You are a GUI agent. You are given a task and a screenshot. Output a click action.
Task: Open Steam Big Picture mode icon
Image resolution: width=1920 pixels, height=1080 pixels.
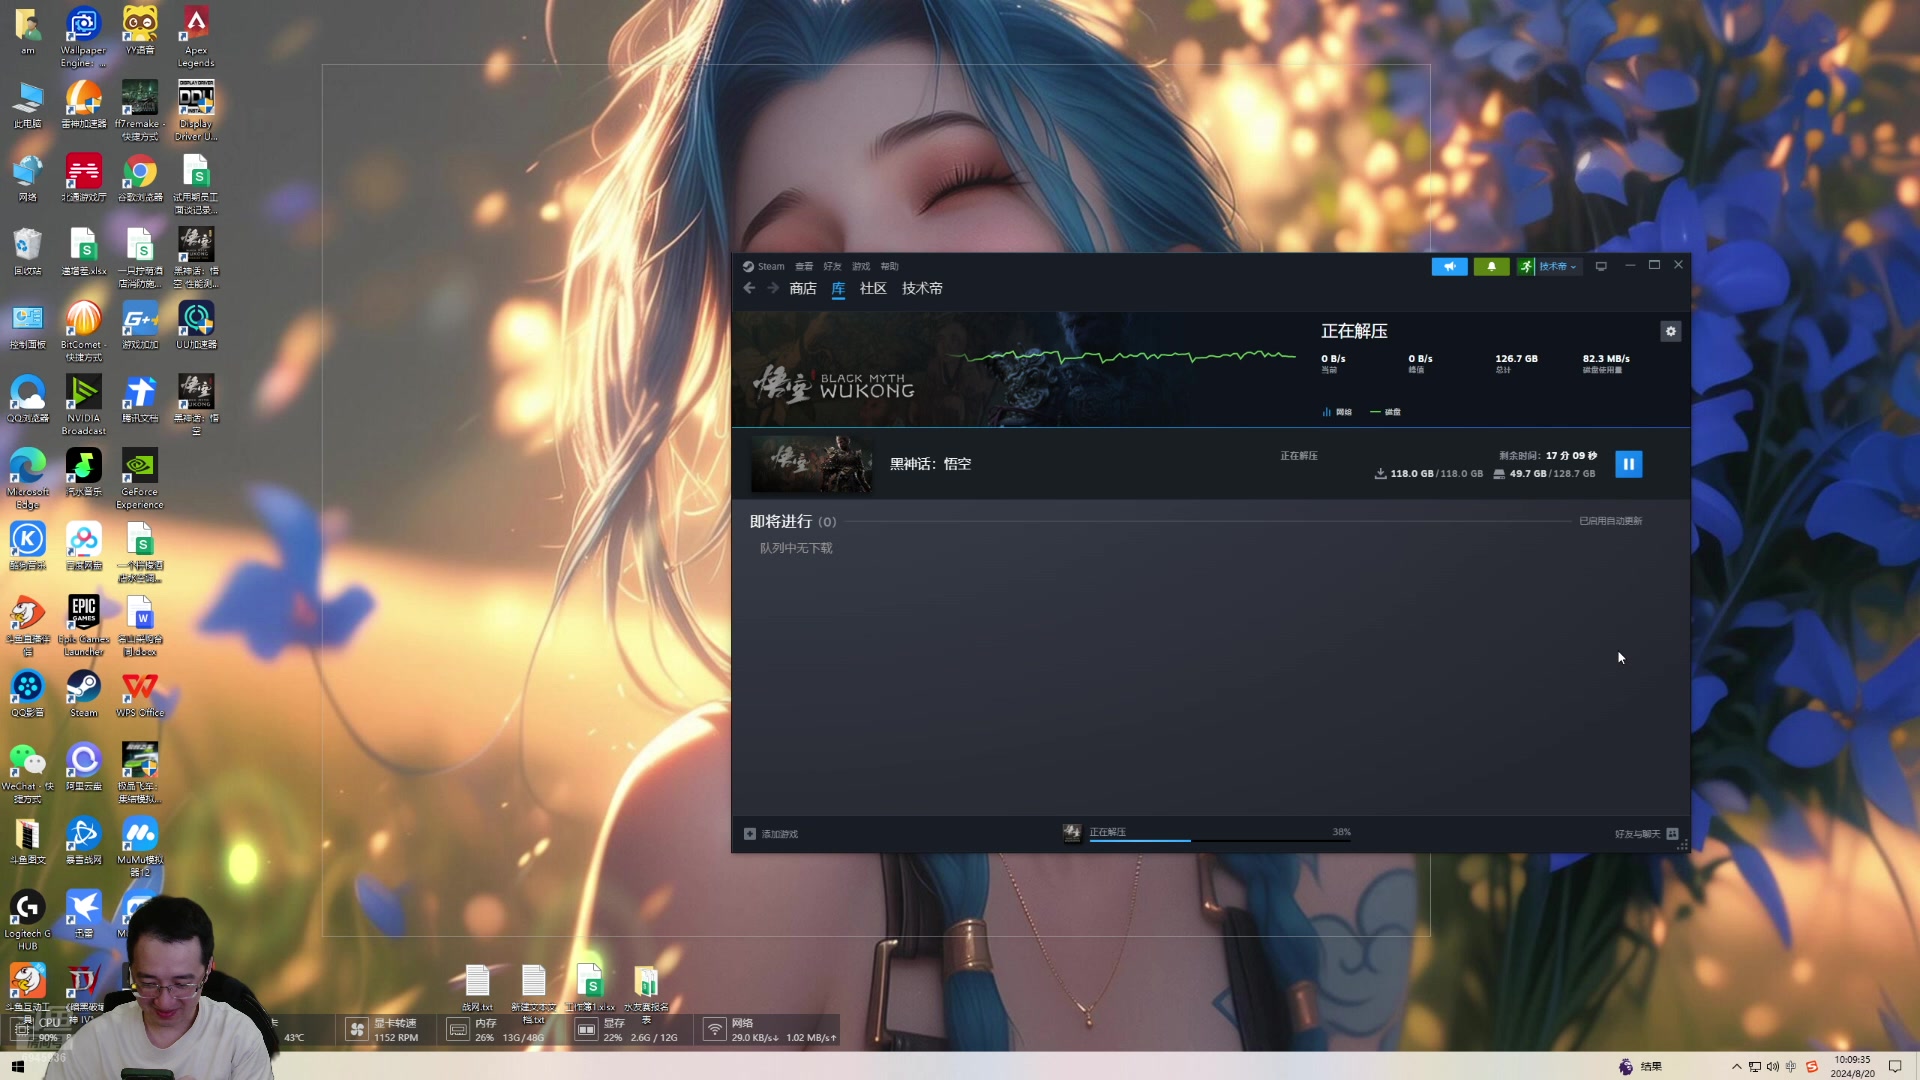coord(1601,266)
